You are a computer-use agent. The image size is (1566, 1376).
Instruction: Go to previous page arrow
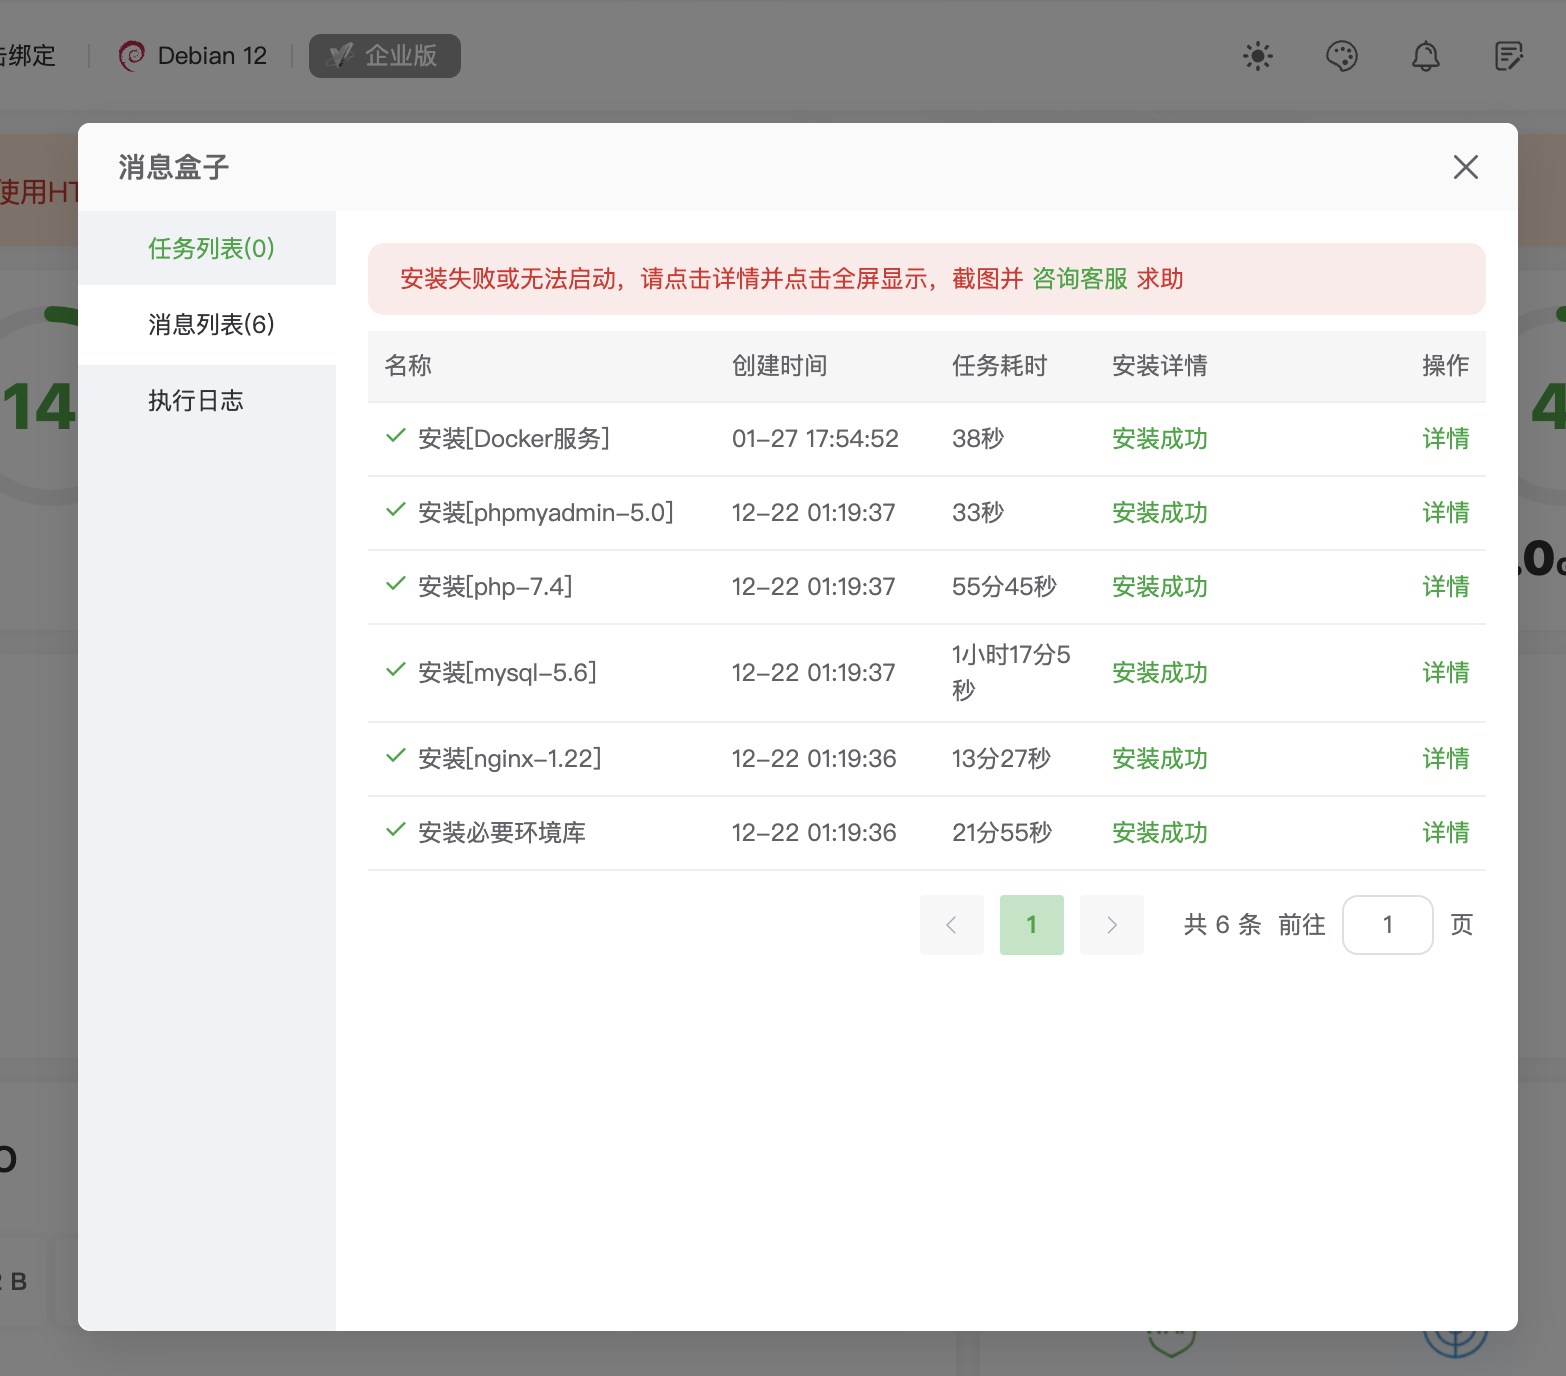coord(952,925)
